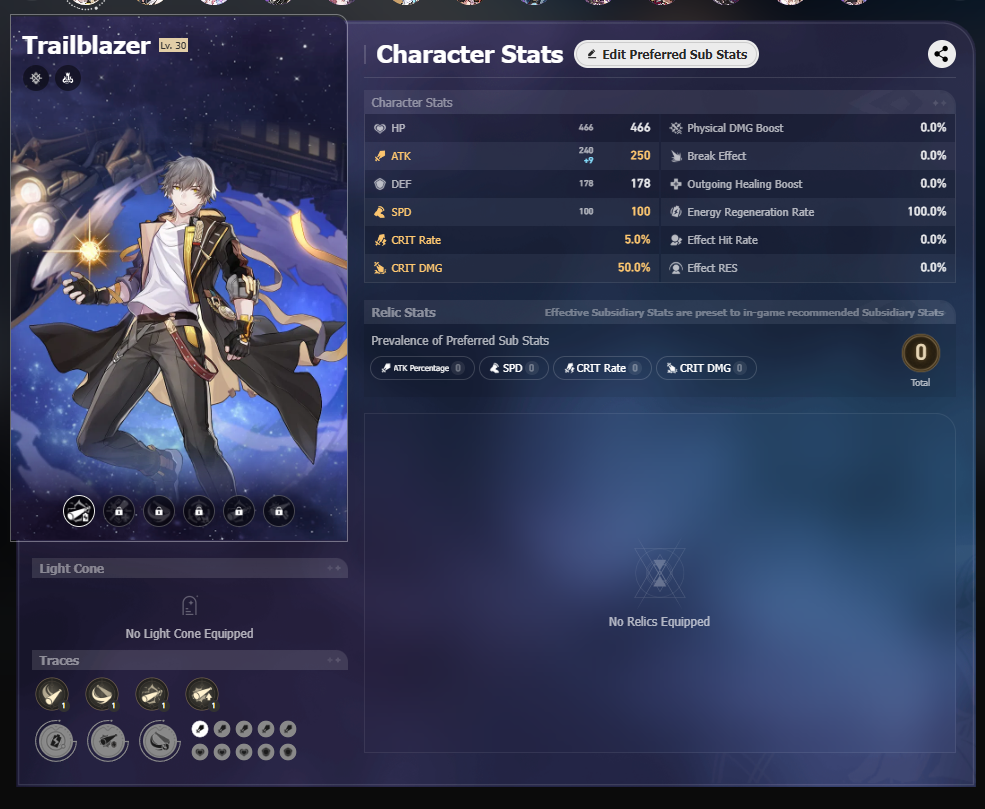This screenshot has width=985, height=809.
Task: Click the CRIT Rate value 5.0%
Action: click(637, 239)
